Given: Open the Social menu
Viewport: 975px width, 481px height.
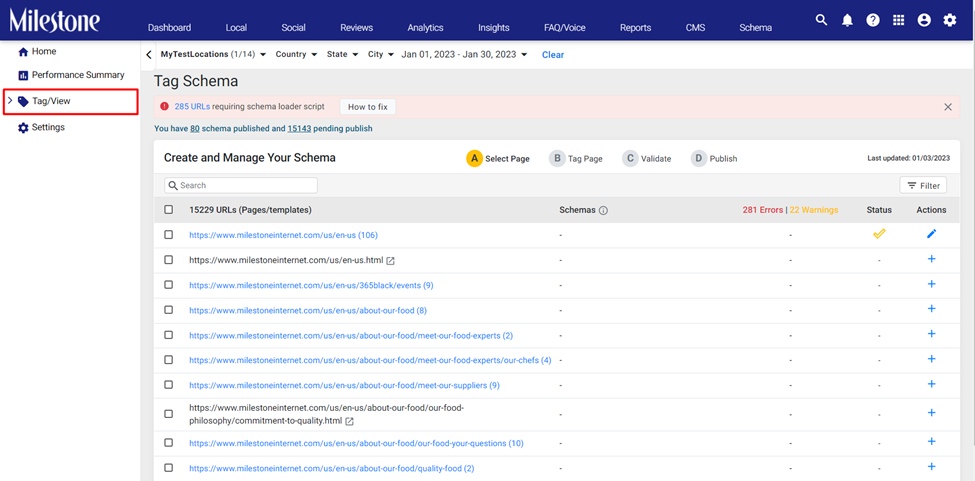Looking at the screenshot, I should [293, 27].
